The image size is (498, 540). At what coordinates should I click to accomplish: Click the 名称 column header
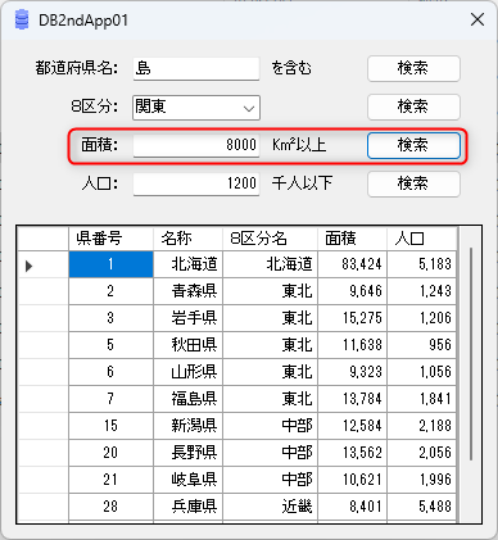(188, 238)
